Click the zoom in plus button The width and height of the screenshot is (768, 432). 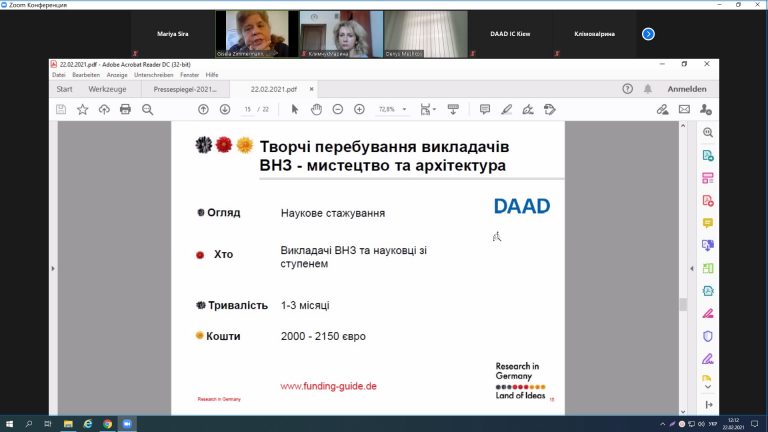[359, 109]
